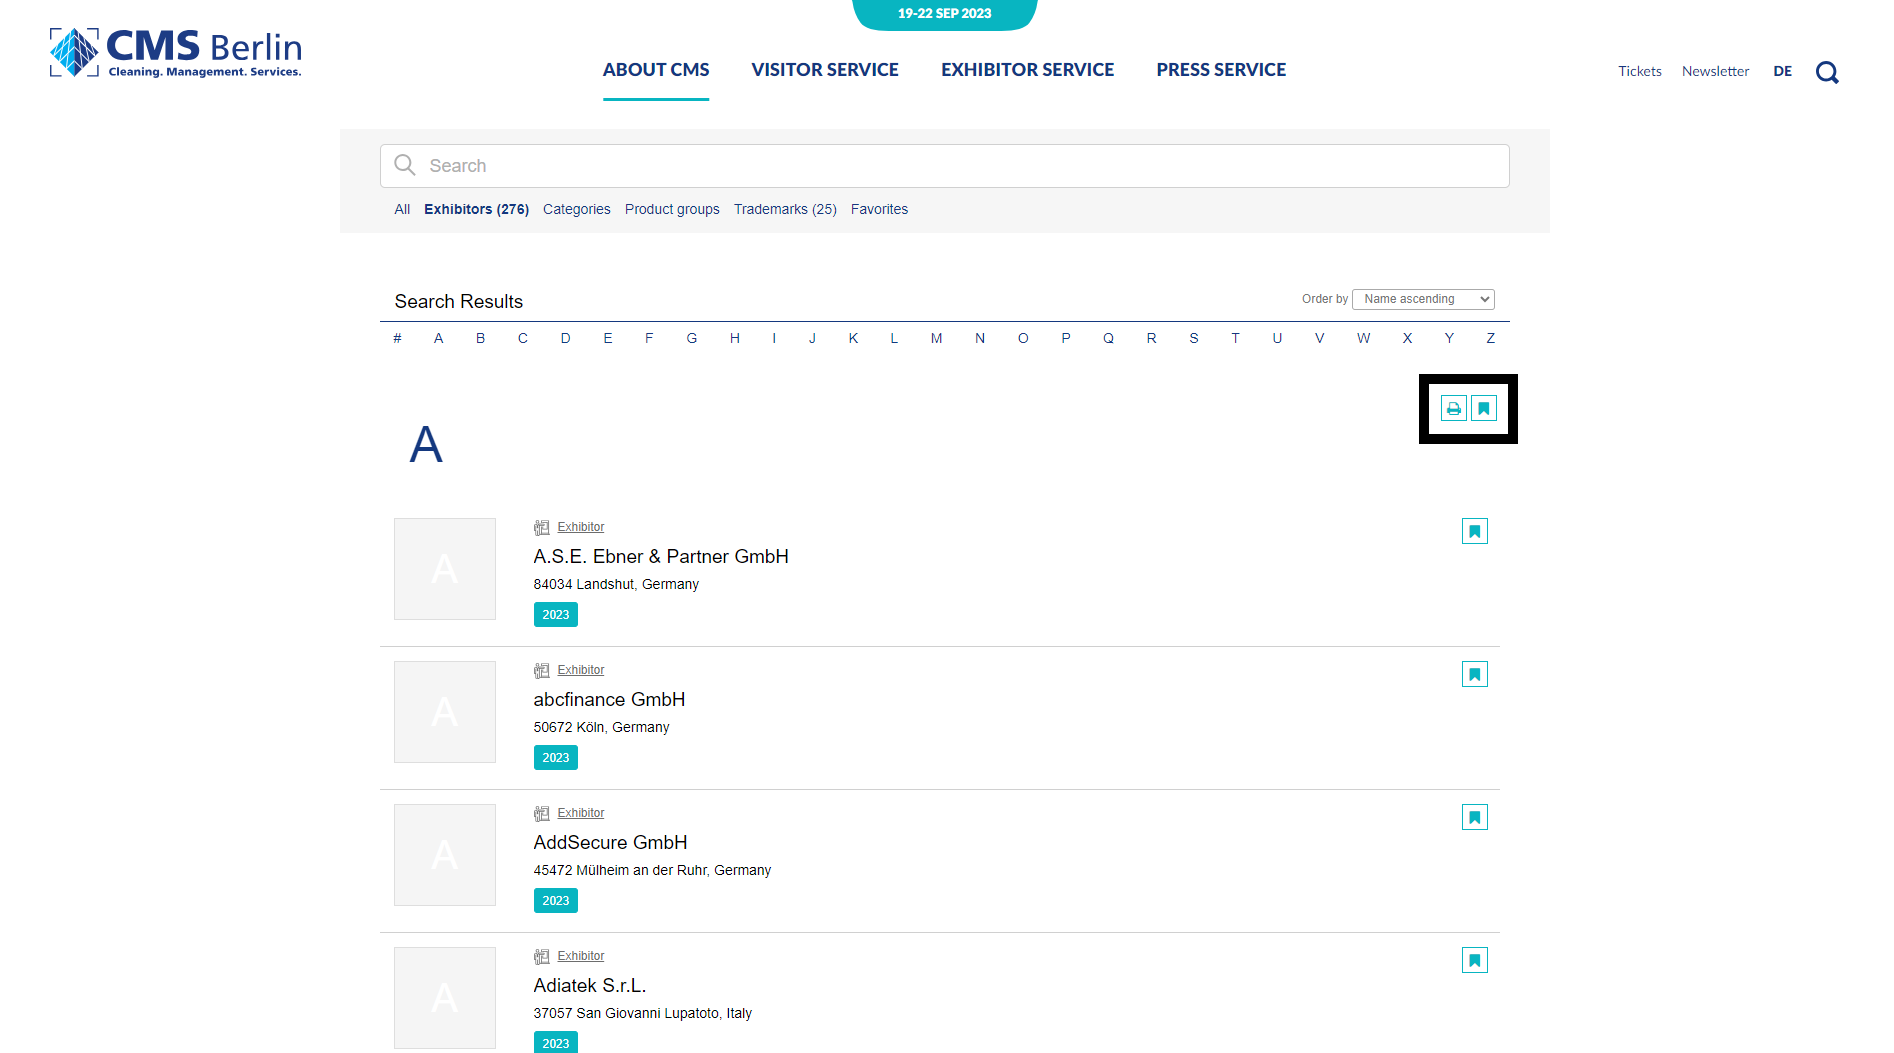Jump to letter H in index
Viewport: 1894px width, 1053px height.
[735, 338]
